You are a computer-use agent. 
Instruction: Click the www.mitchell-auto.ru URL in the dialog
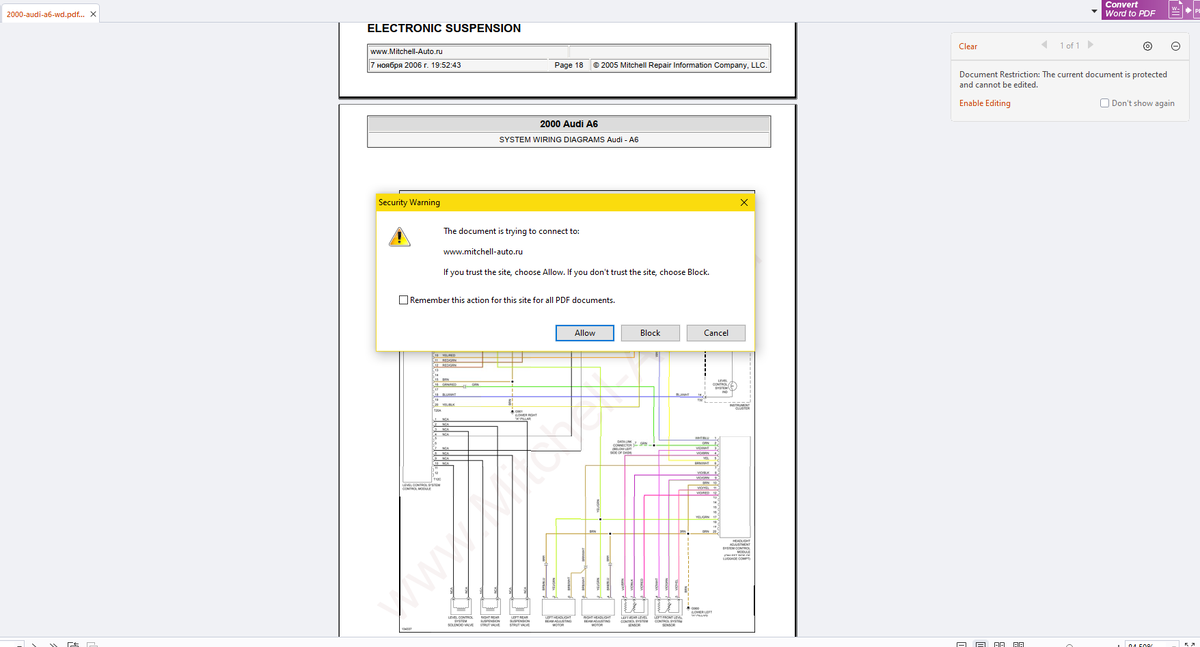tap(483, 252)
